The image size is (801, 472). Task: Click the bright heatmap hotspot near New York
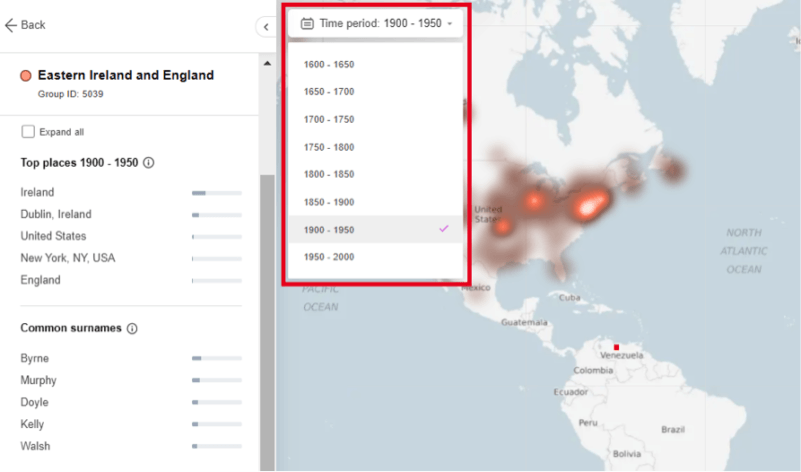tap(588, 206)
